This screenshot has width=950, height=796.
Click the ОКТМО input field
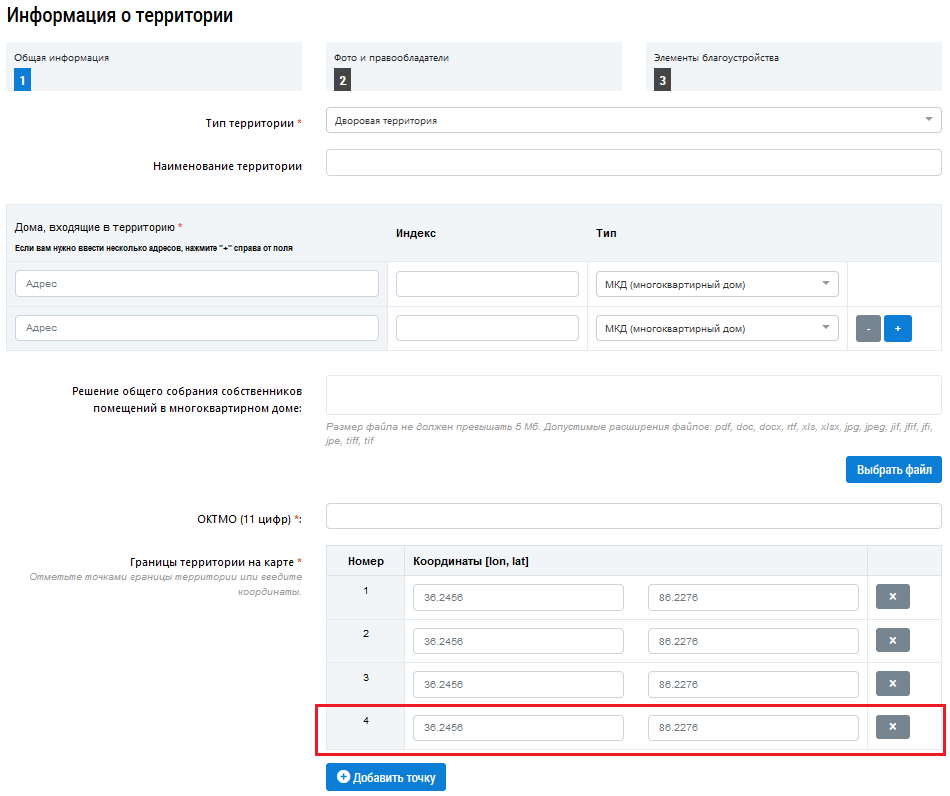(x=633, y=516)
